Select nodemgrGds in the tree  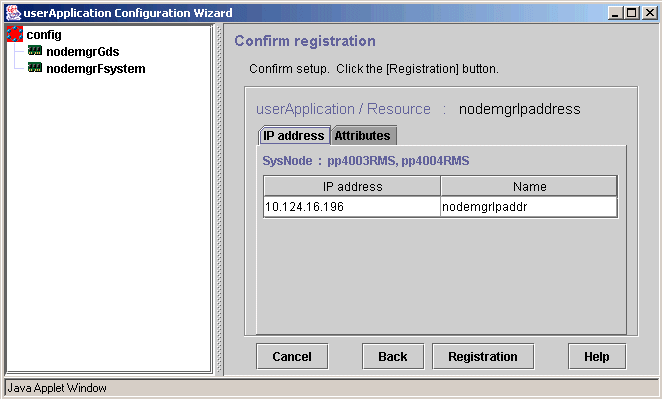tap(83, 52)
